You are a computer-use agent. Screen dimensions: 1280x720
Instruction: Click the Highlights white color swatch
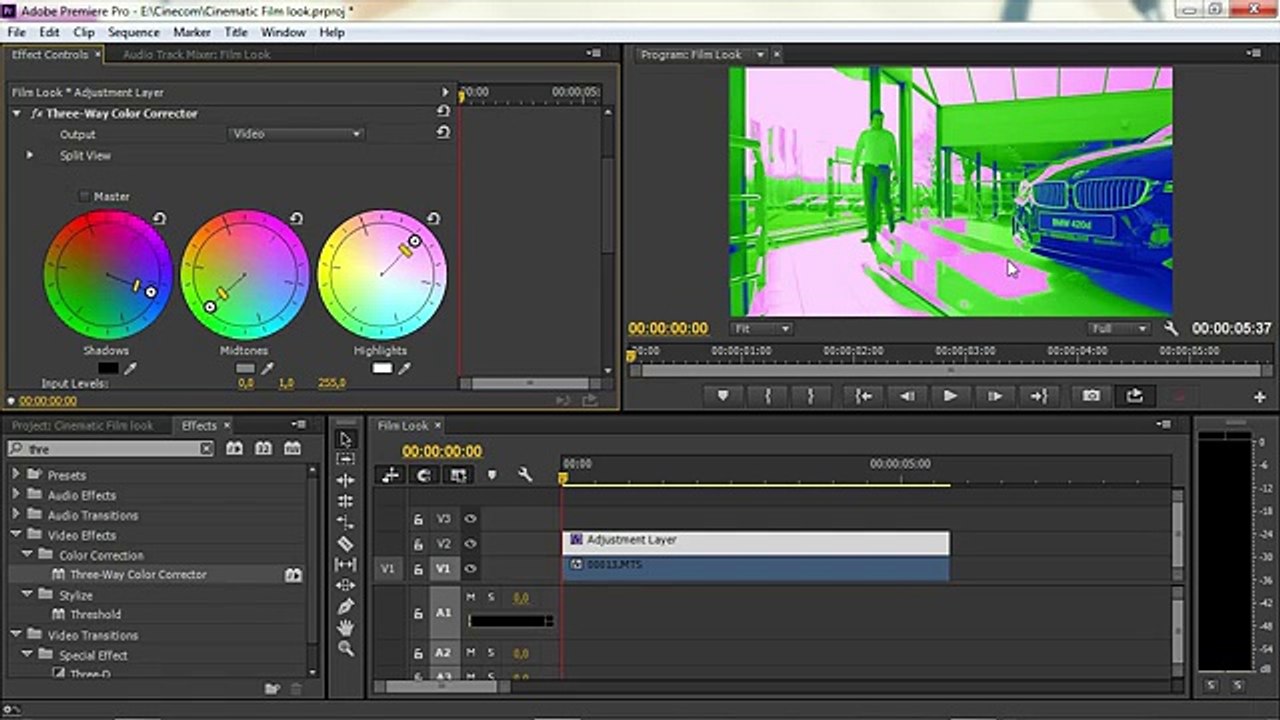(x=382, y=369)
